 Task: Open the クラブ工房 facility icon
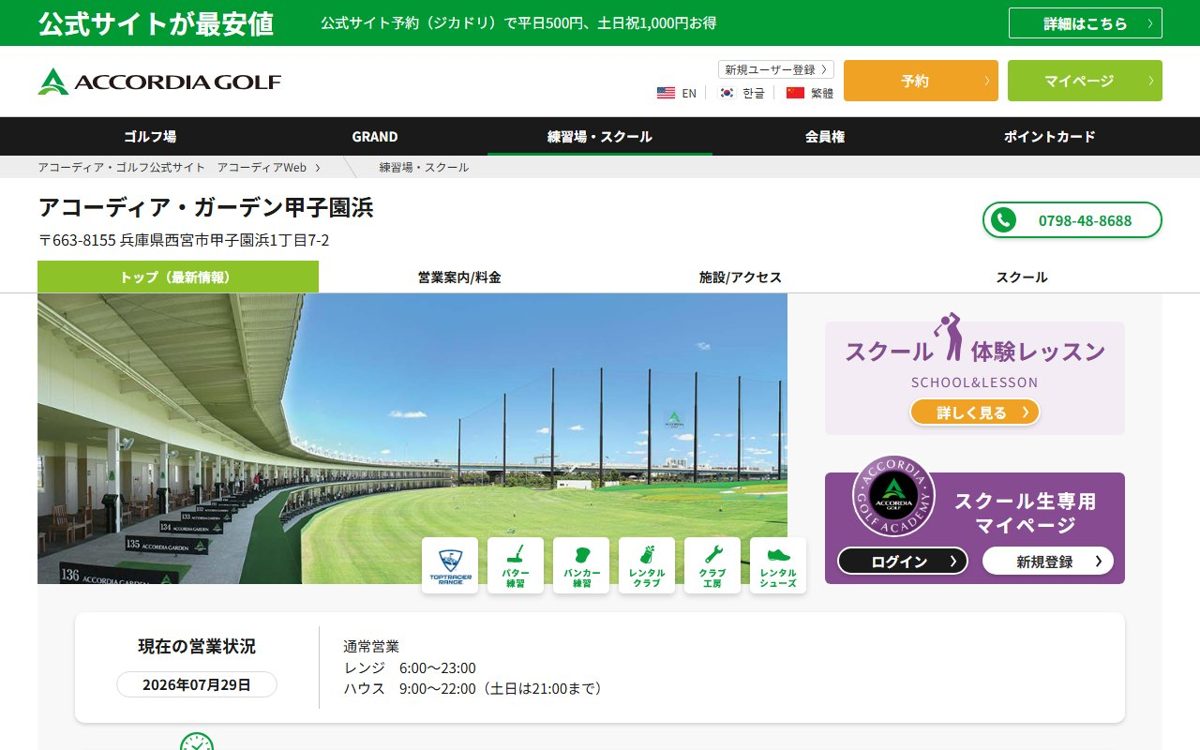point(713,565)
